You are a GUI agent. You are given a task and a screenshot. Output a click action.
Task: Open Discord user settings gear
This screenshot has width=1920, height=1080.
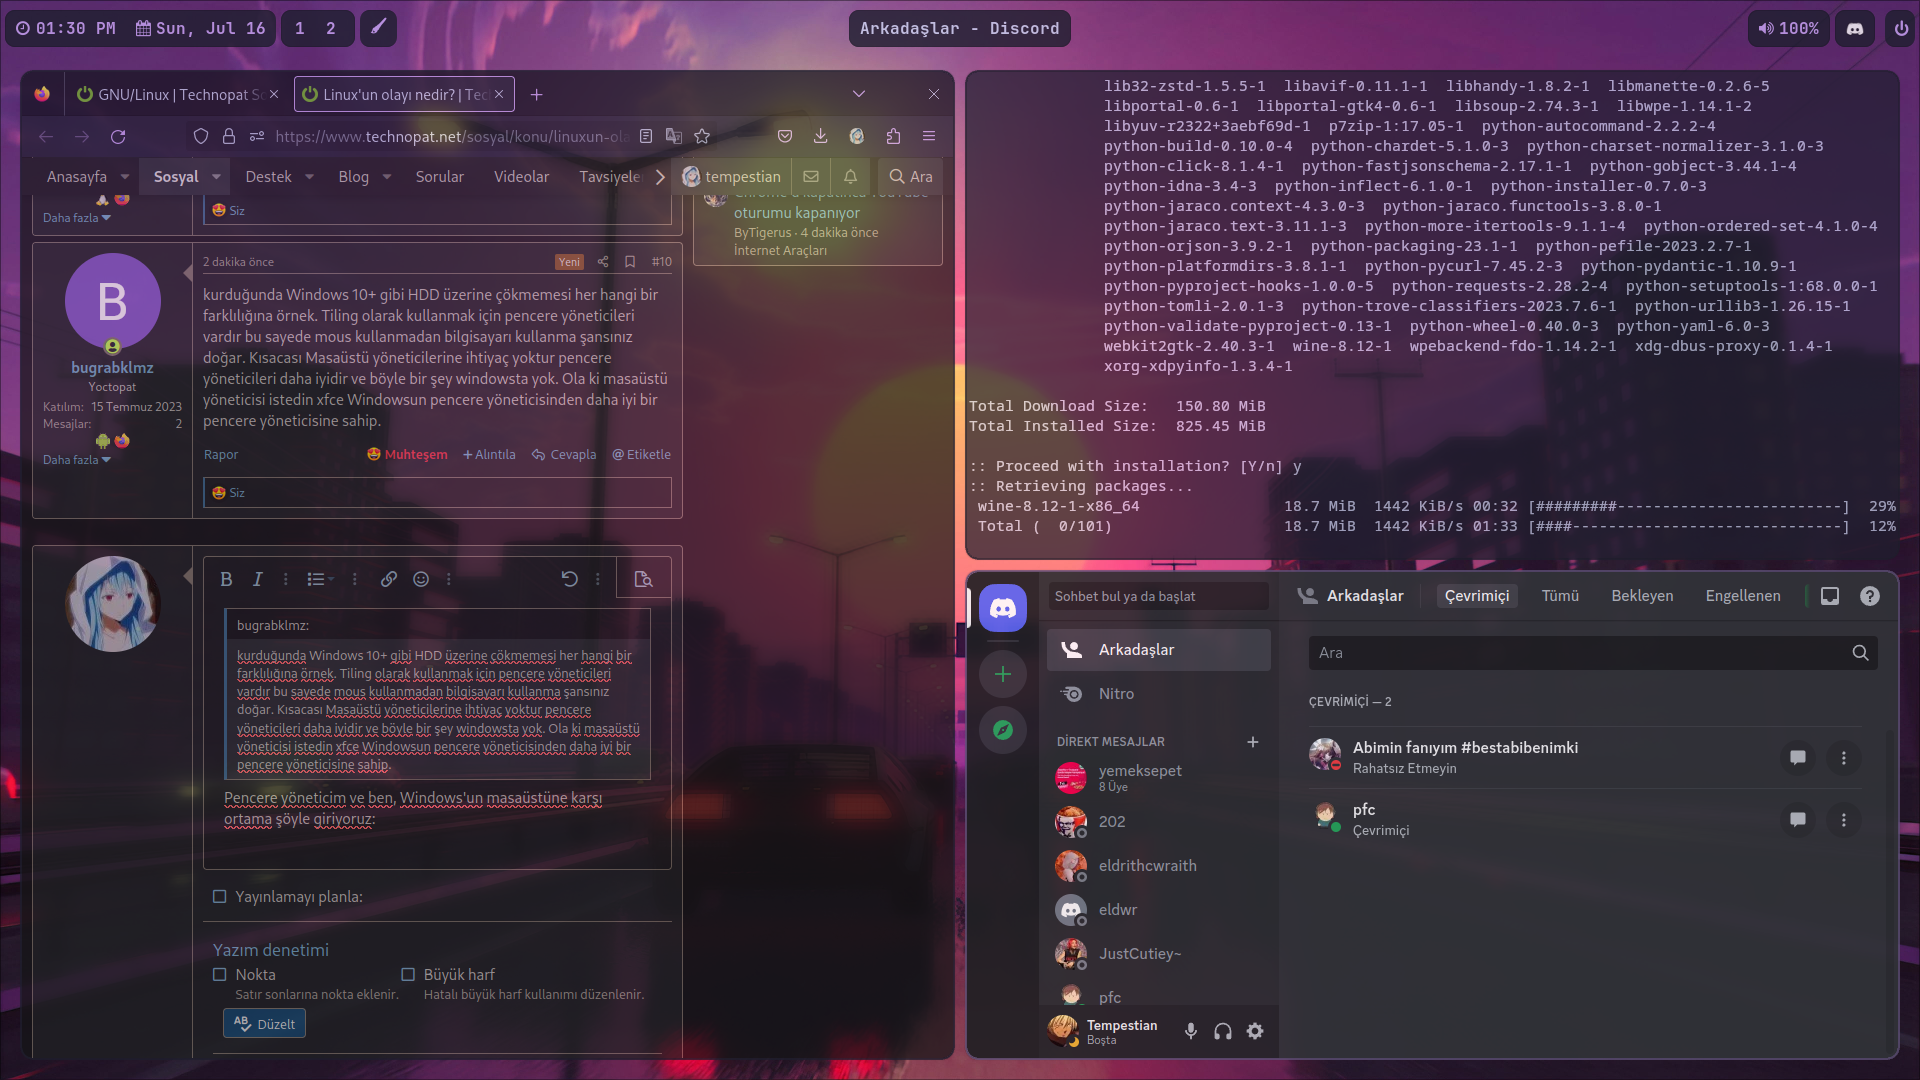tap(1255, 1031)
